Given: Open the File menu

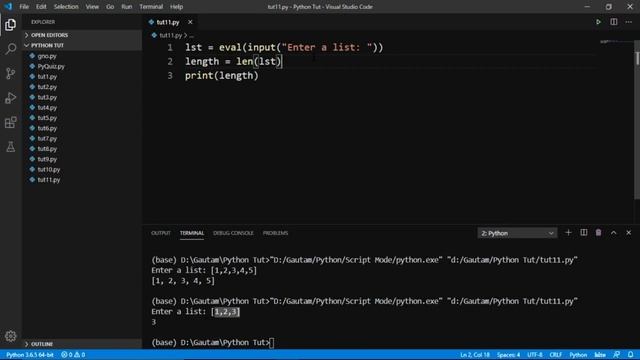Looking at the screenshot, I should pyautogui.click(x=24, y=7).
